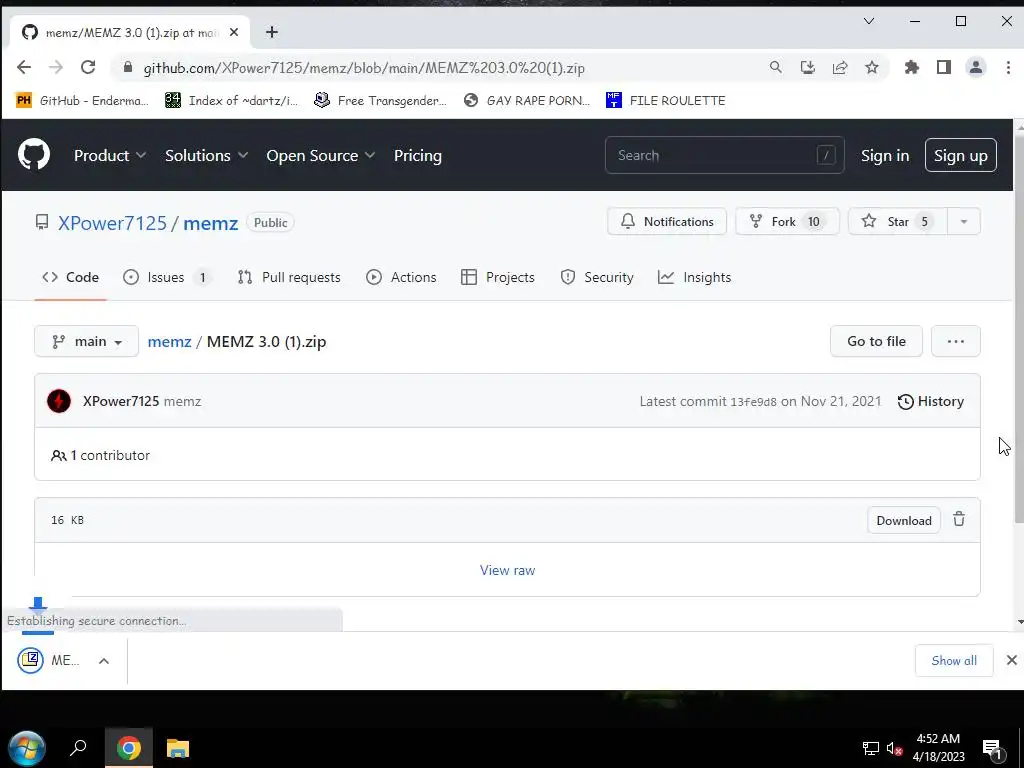Open the Projects tab
The height and width of the screenshot is (768, 1024).
[x=498, y=277]
